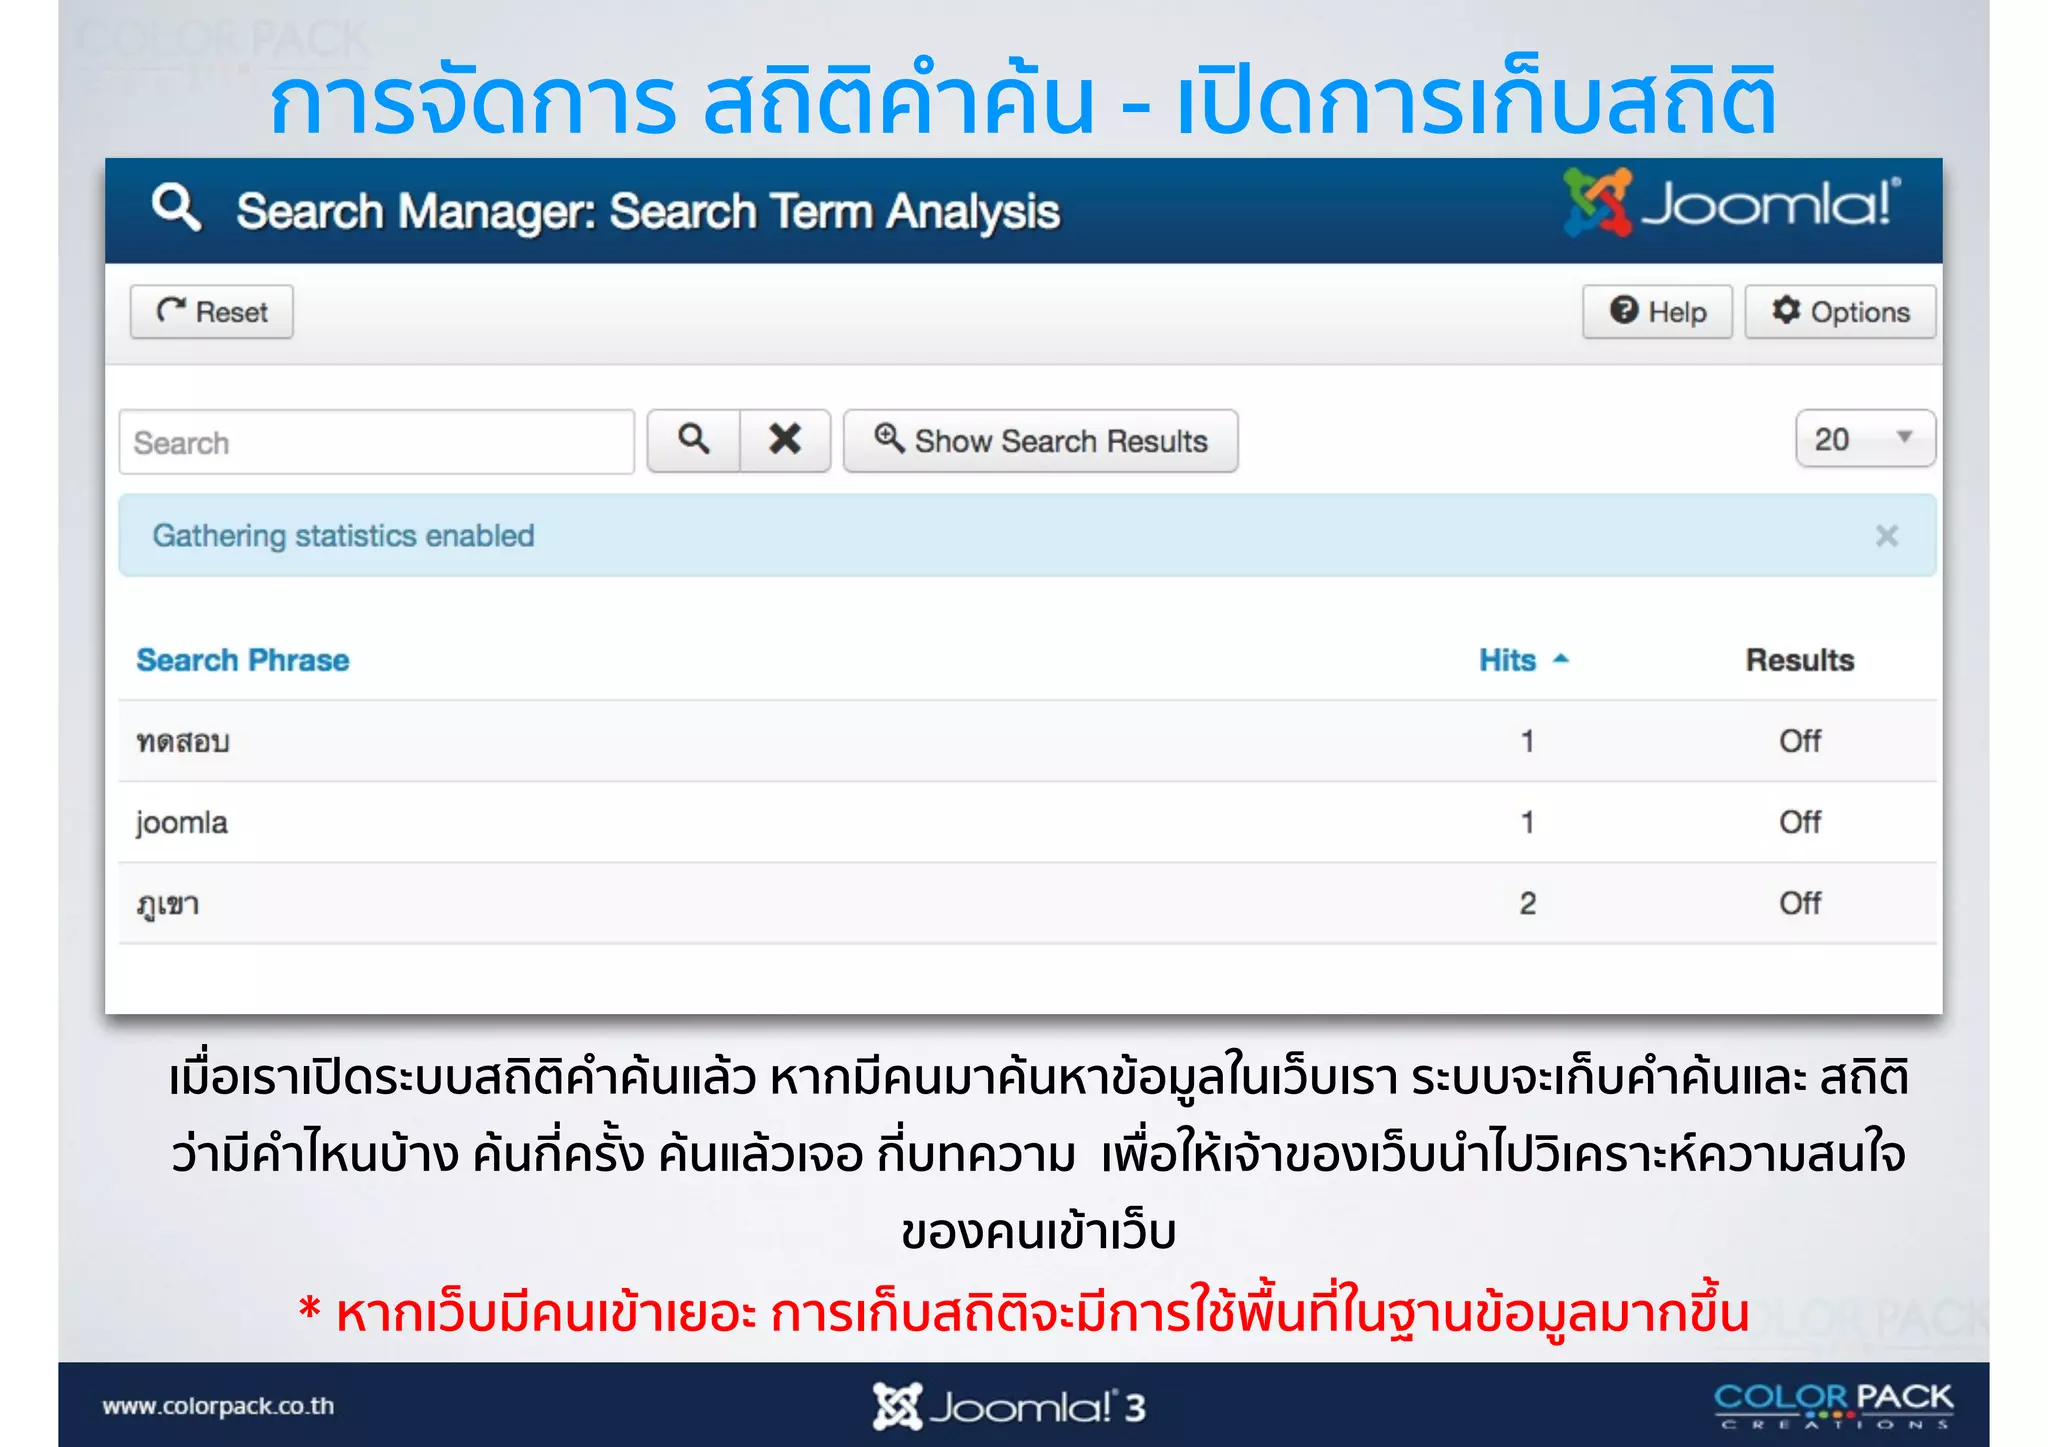Click the magnifier search submit icon
Viewport: 2048px width, 1447px height.
point(693,440)
